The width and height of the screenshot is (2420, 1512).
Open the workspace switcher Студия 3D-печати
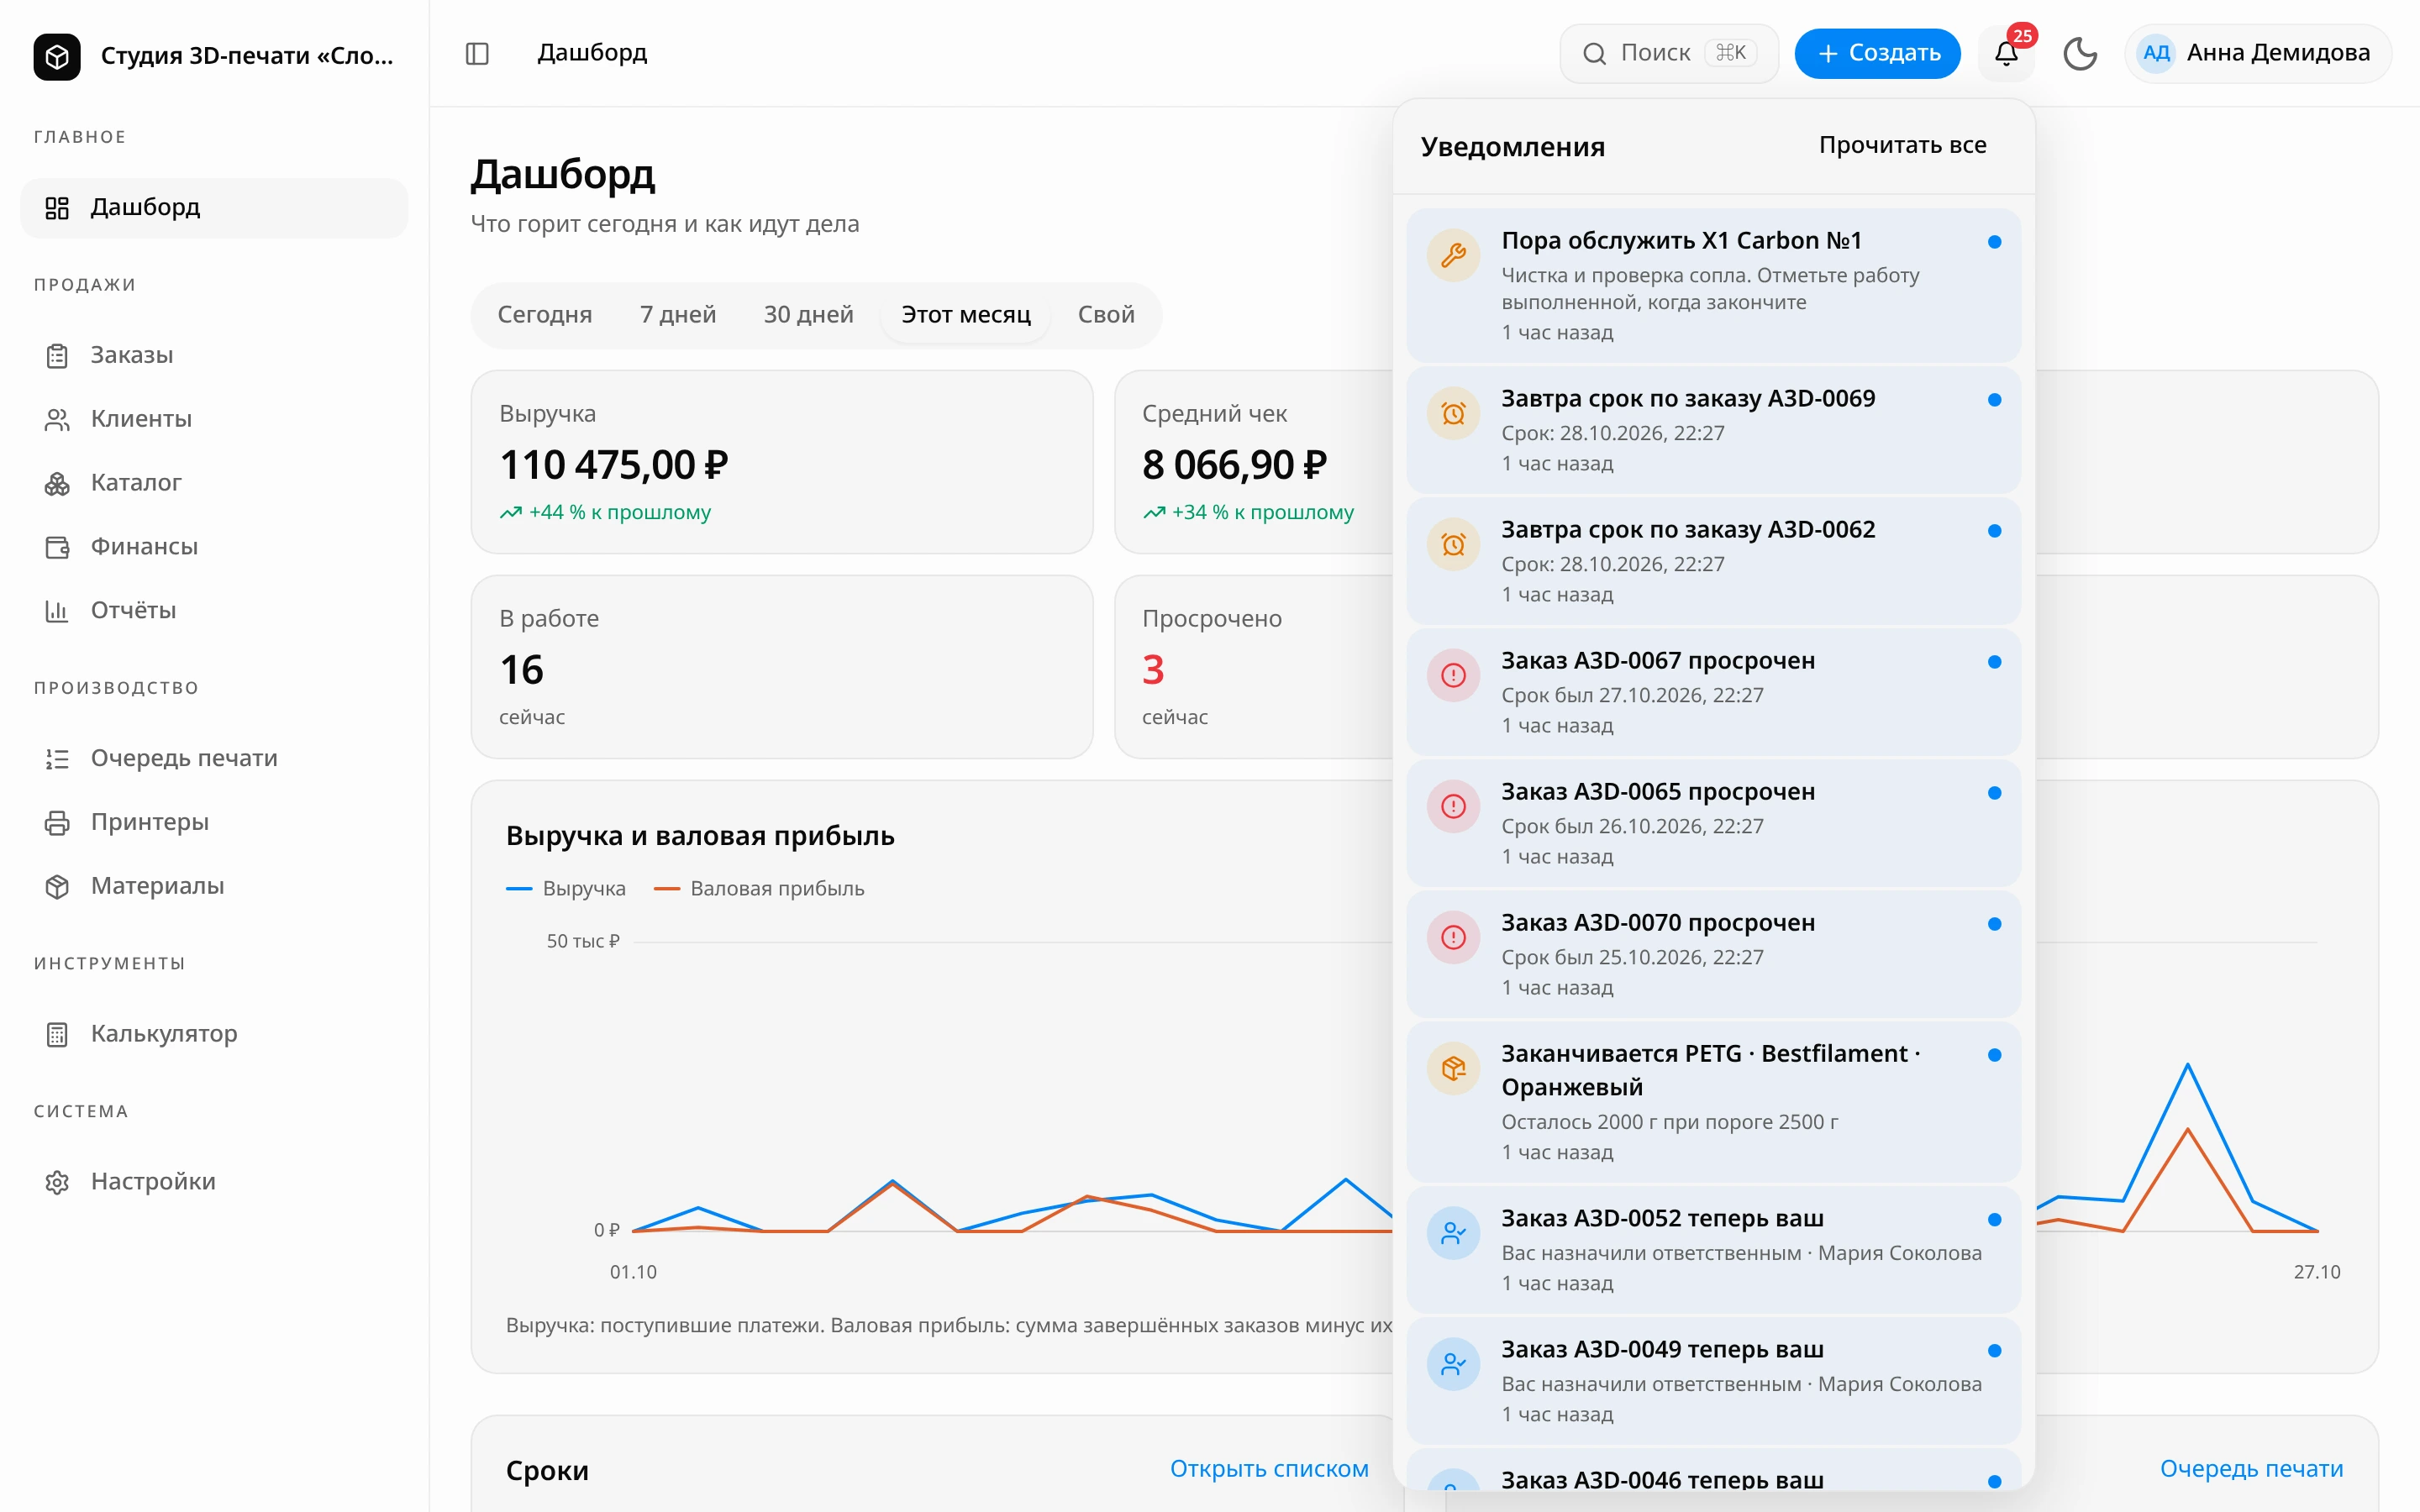click(x=214, y=55)
